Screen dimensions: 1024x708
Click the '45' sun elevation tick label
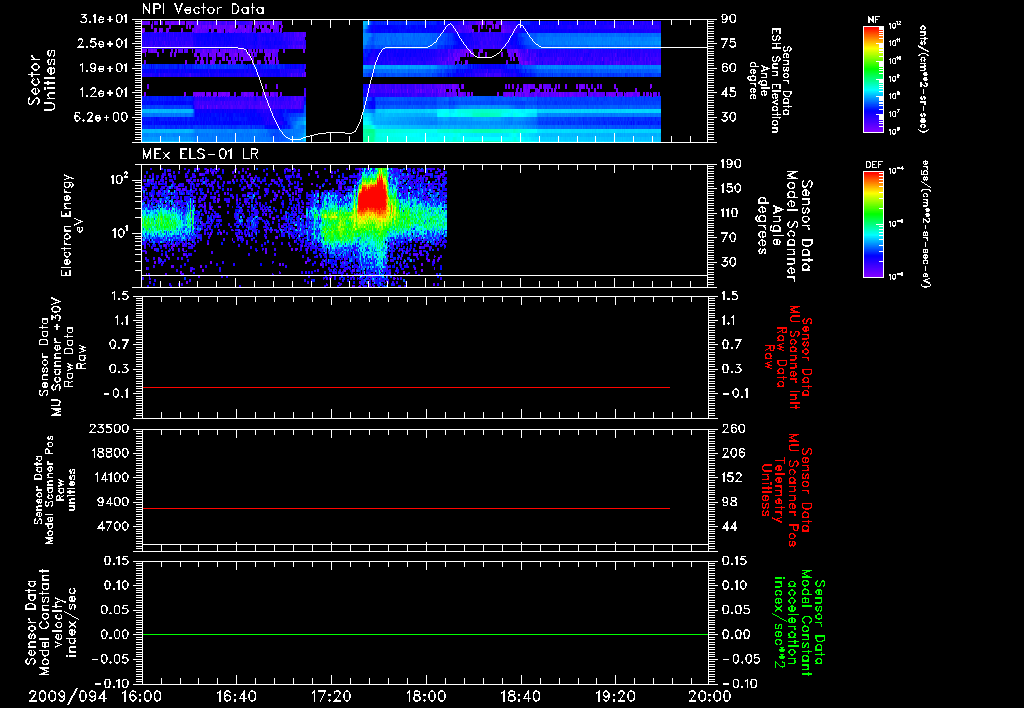(x=729, y=93)
